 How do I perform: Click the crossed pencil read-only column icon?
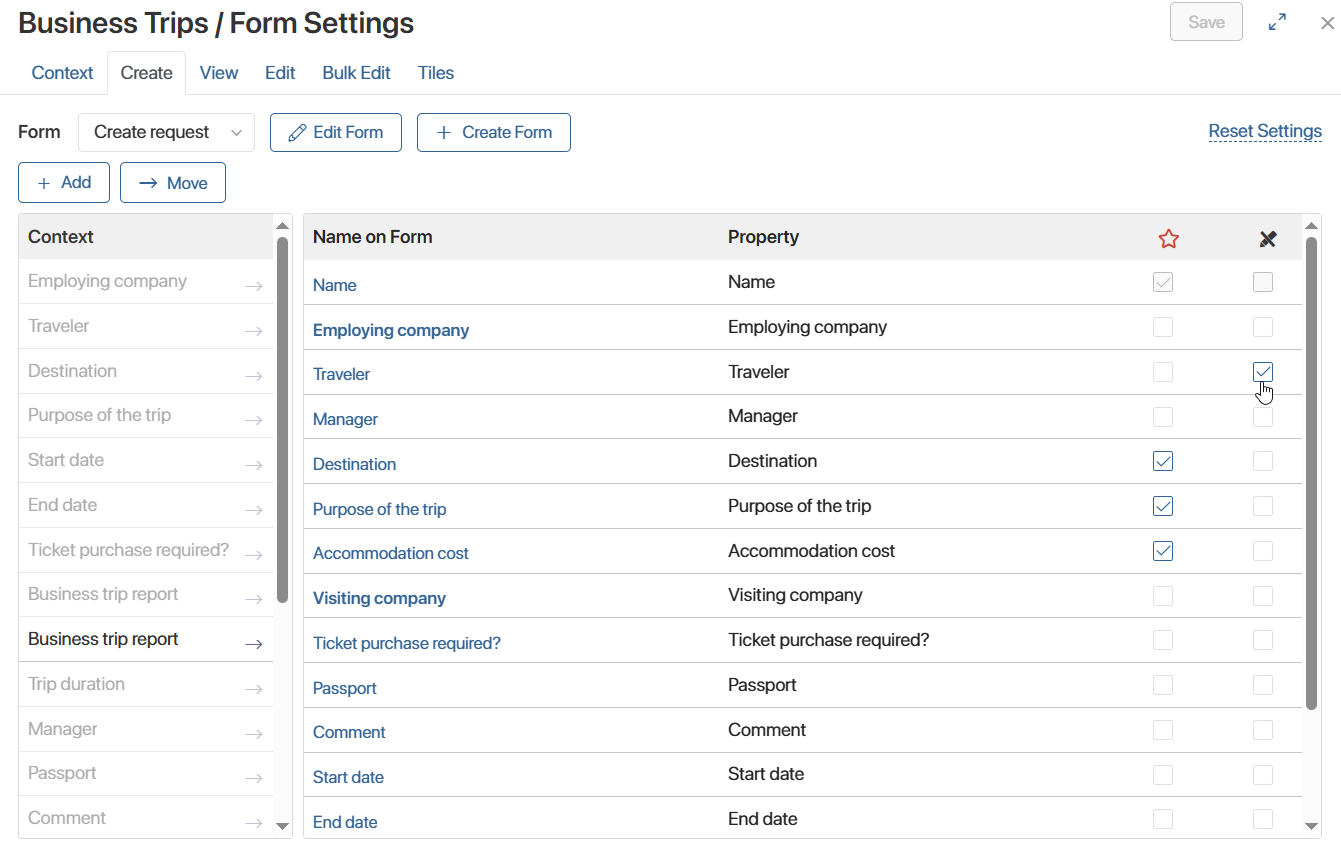1268,239
